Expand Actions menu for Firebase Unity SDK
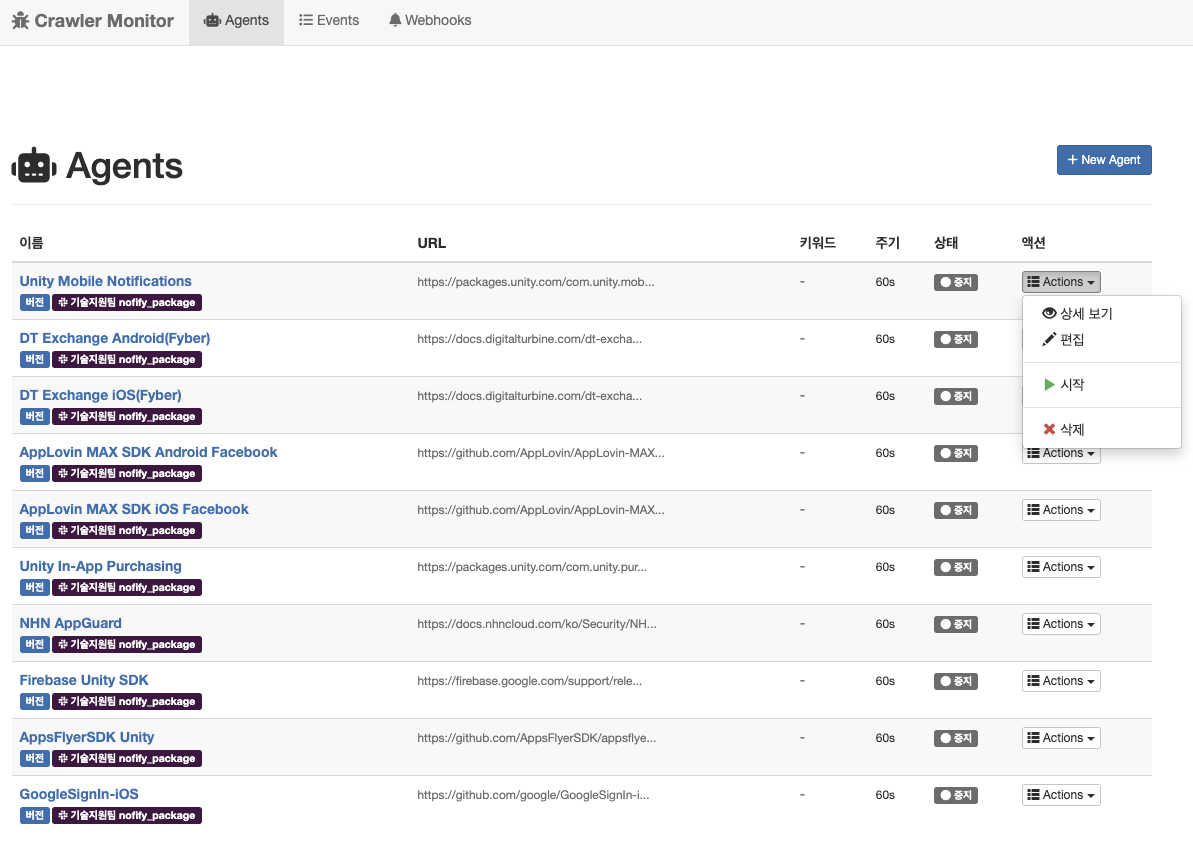Viewport: 1193px width, 861px height. pyautogui.click(x=1061, y=681)
